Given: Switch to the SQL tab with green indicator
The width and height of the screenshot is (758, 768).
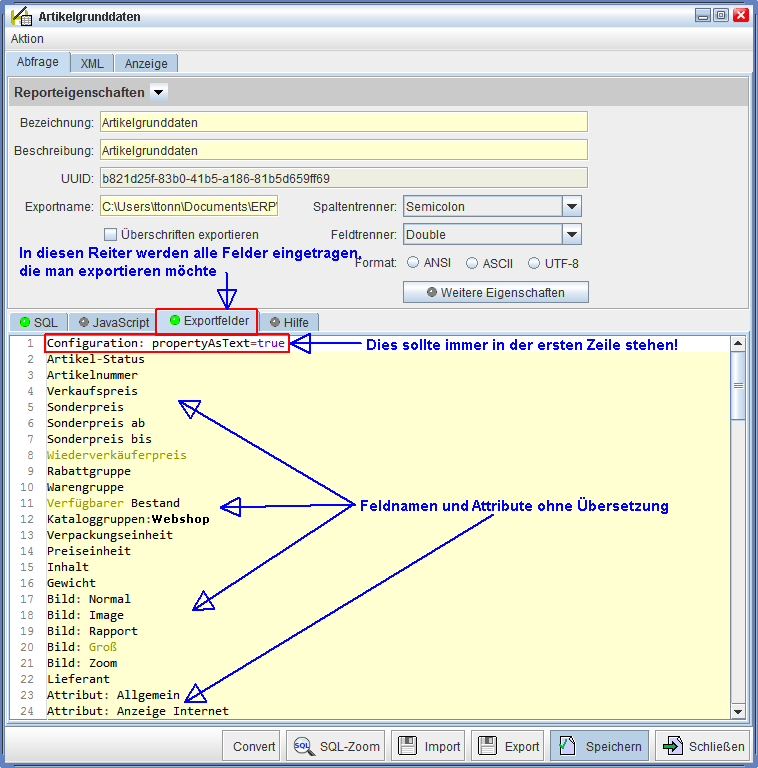Looking at the screenshot, I should click(38, 322).
